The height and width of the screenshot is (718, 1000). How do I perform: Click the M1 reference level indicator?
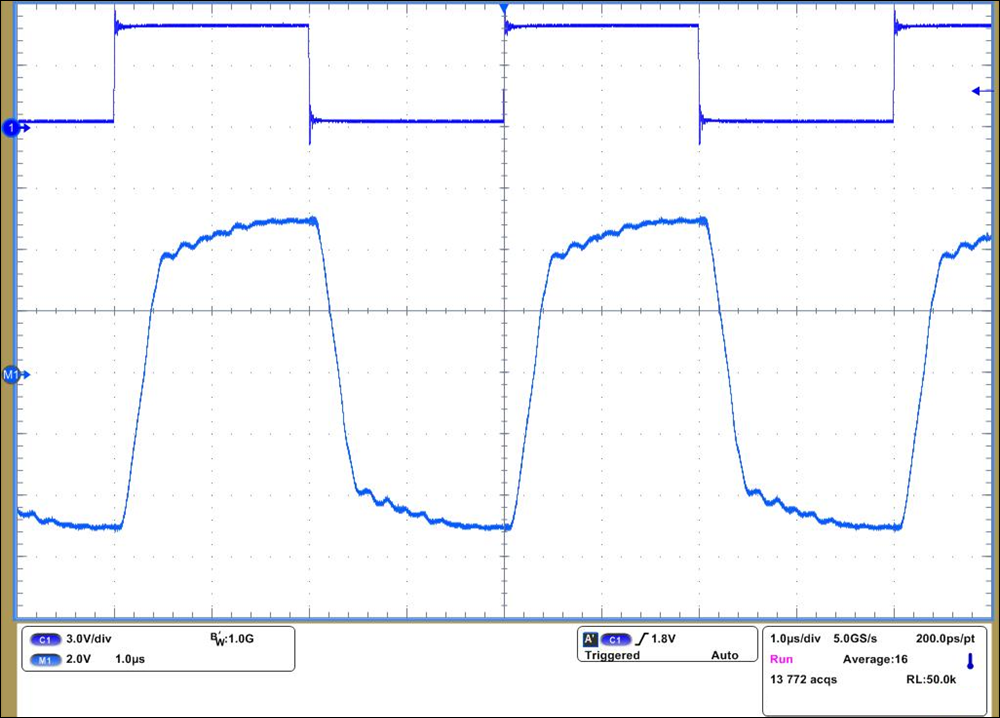point(12,374)
